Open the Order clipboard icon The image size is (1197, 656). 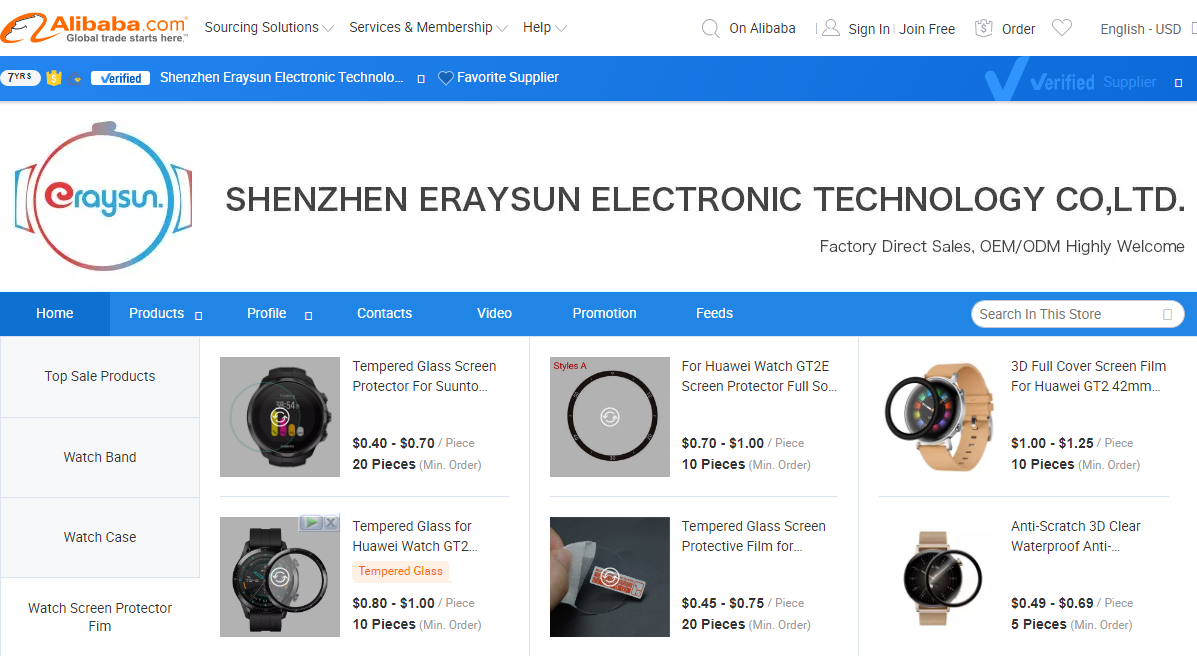pyautogui.click(x=984, y=28)
